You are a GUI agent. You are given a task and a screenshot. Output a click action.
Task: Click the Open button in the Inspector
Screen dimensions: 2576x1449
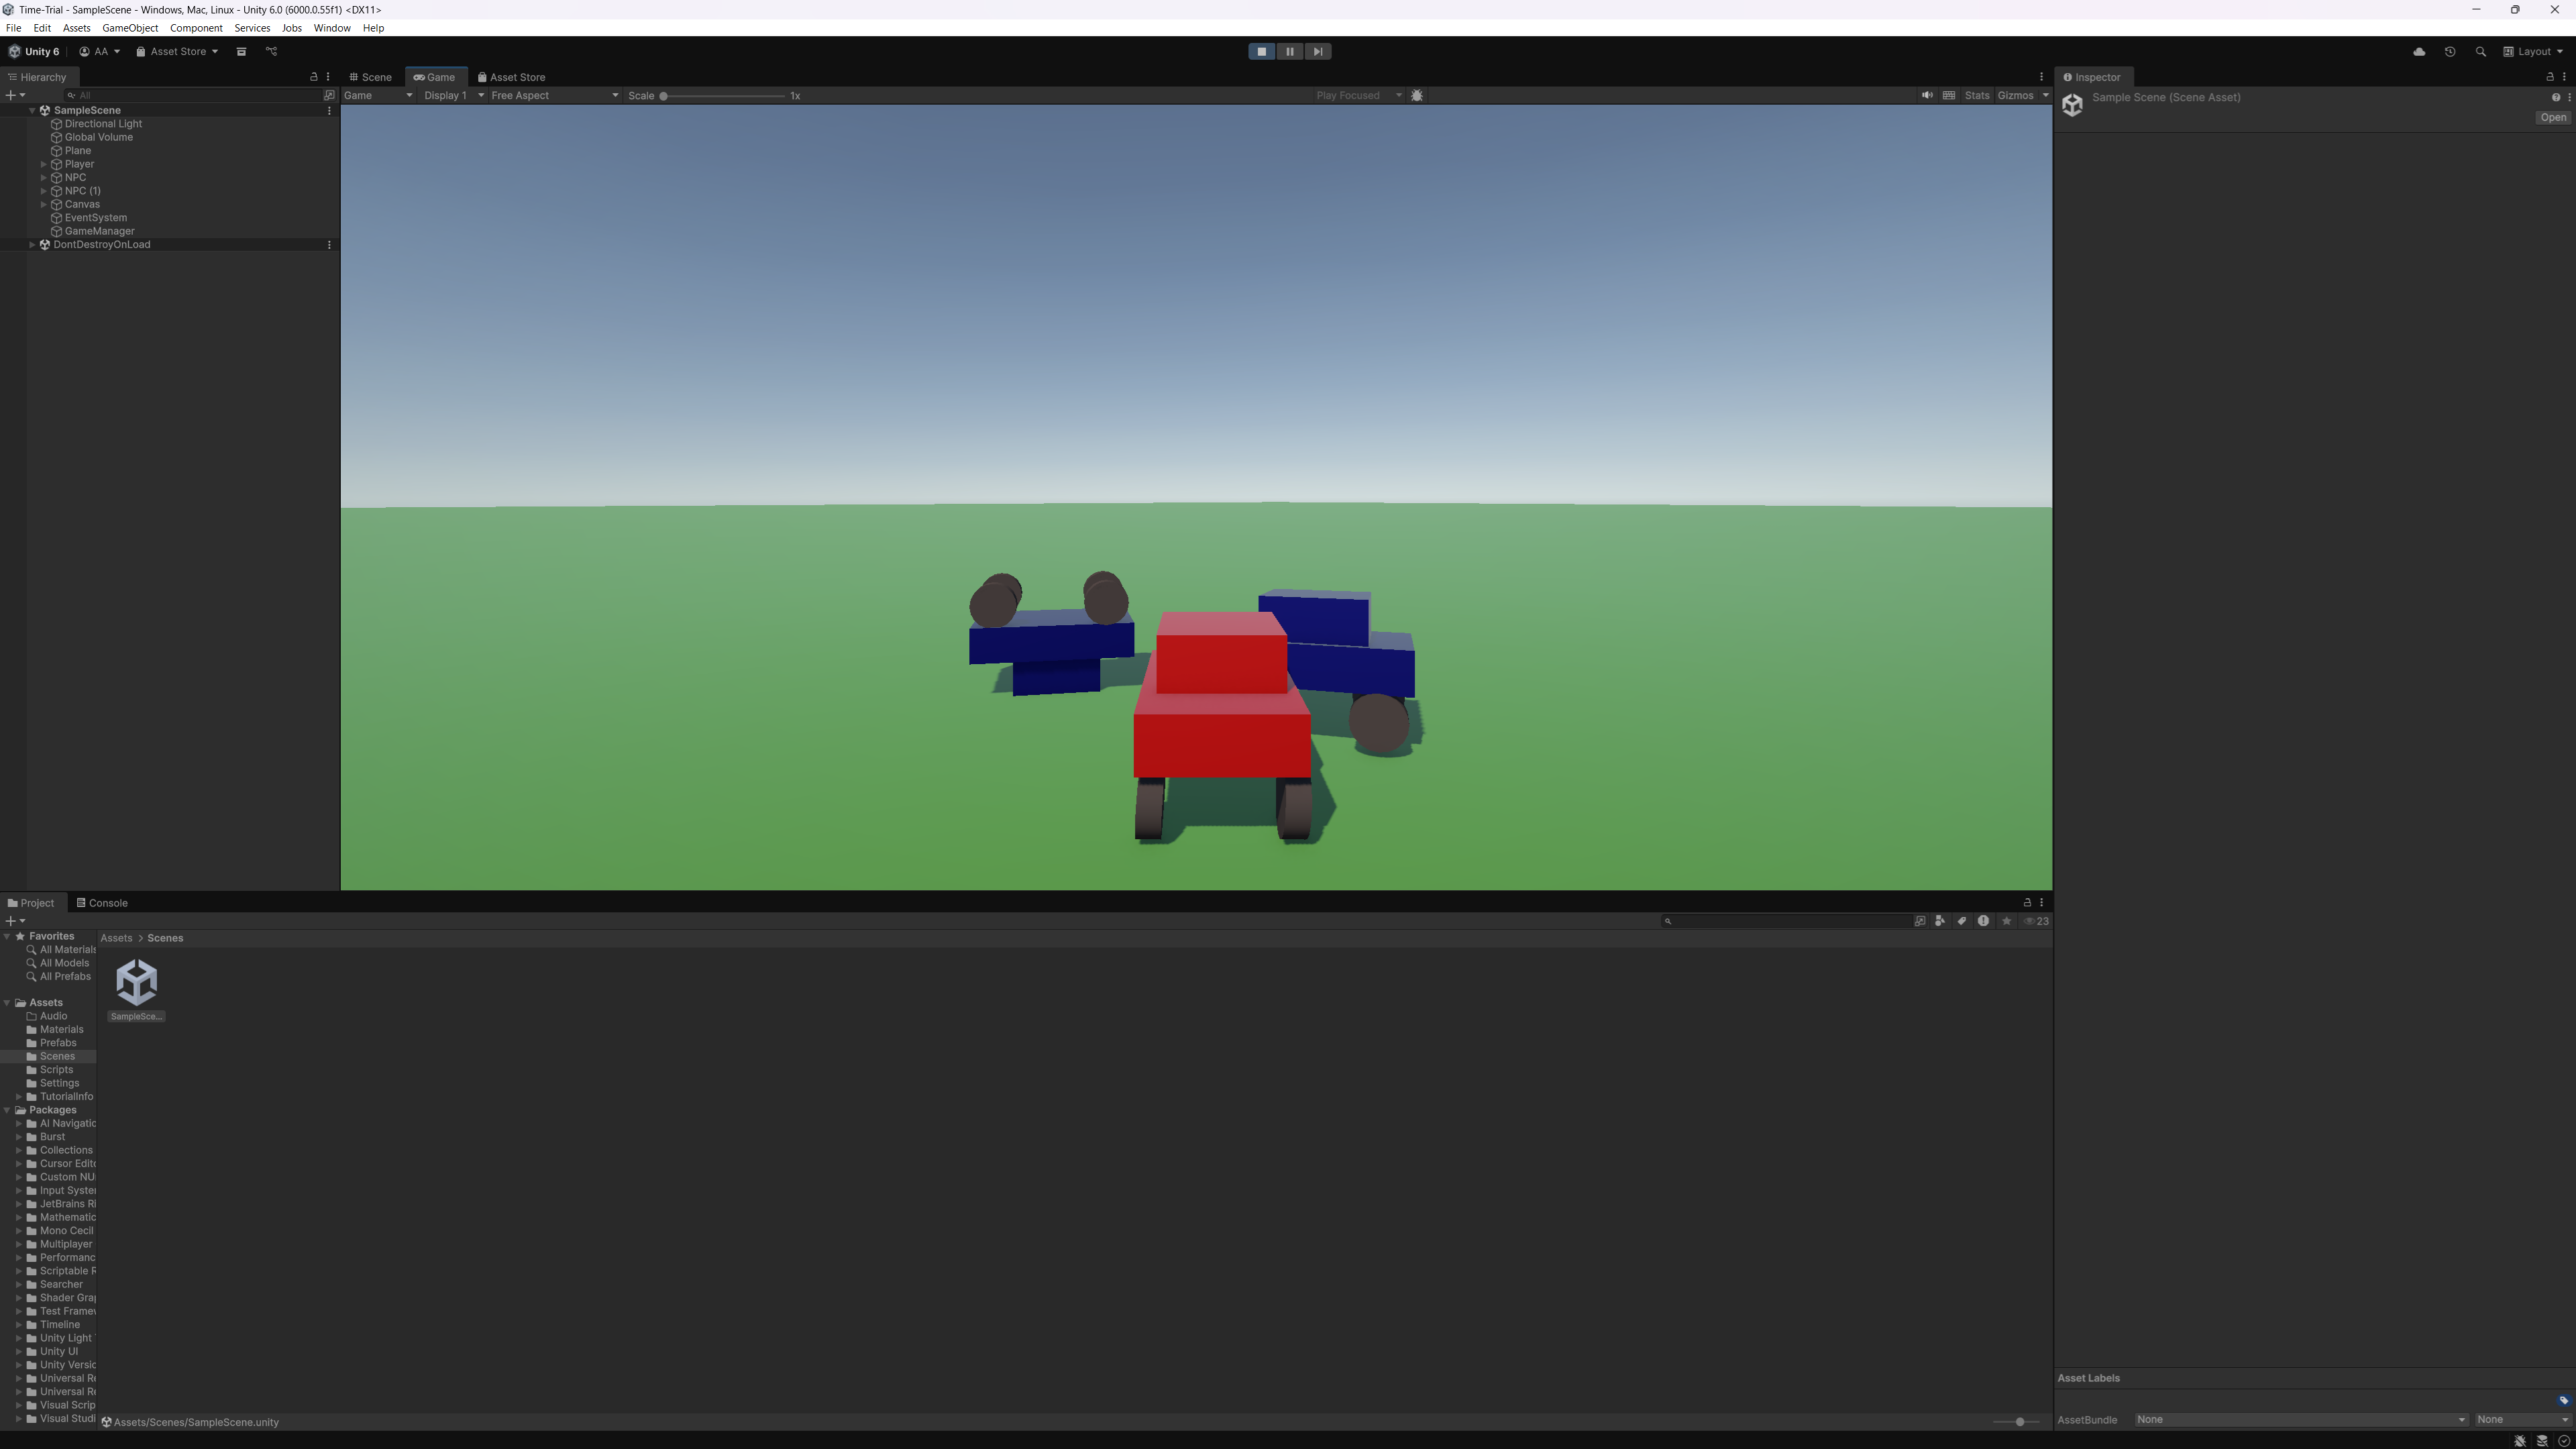pyautogui.click(x=2552, y=118)
